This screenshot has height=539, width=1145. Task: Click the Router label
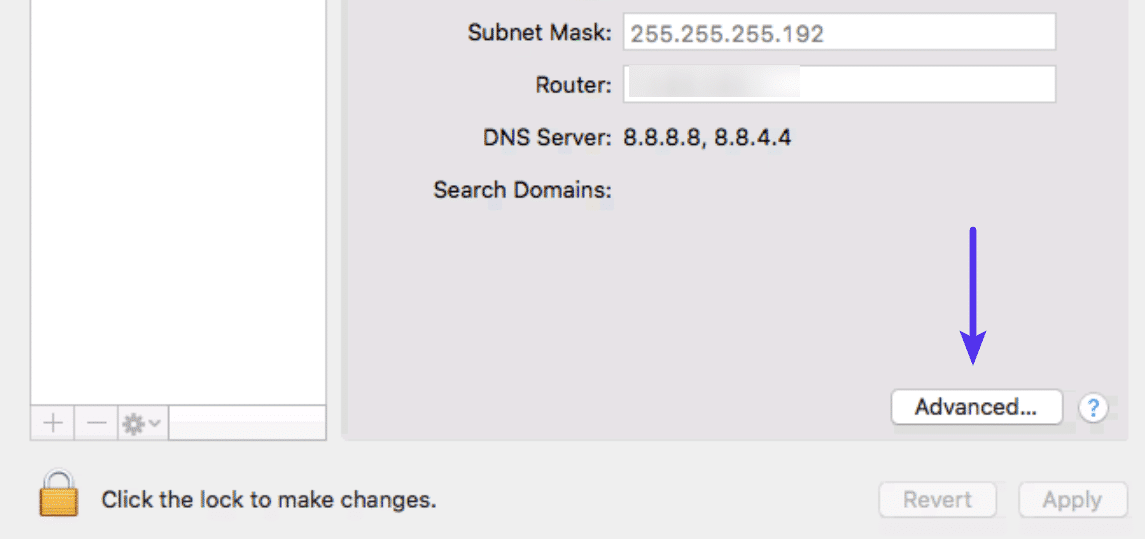(x=573, y=85)
